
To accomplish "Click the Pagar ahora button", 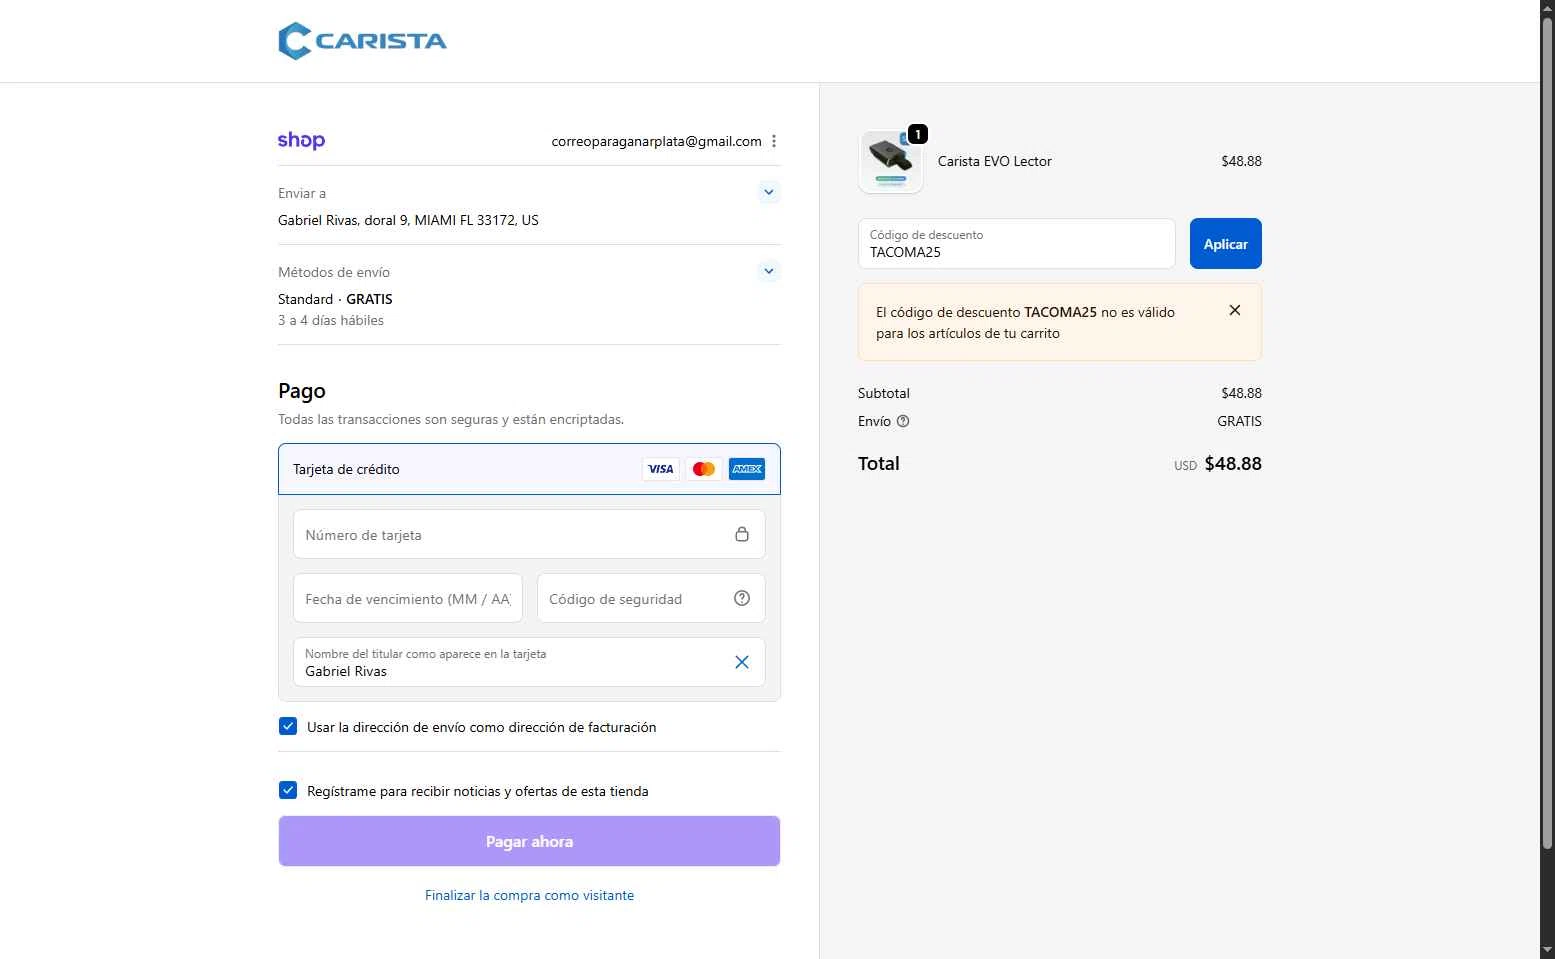I will pyautogui.click(x=529, y=841).
